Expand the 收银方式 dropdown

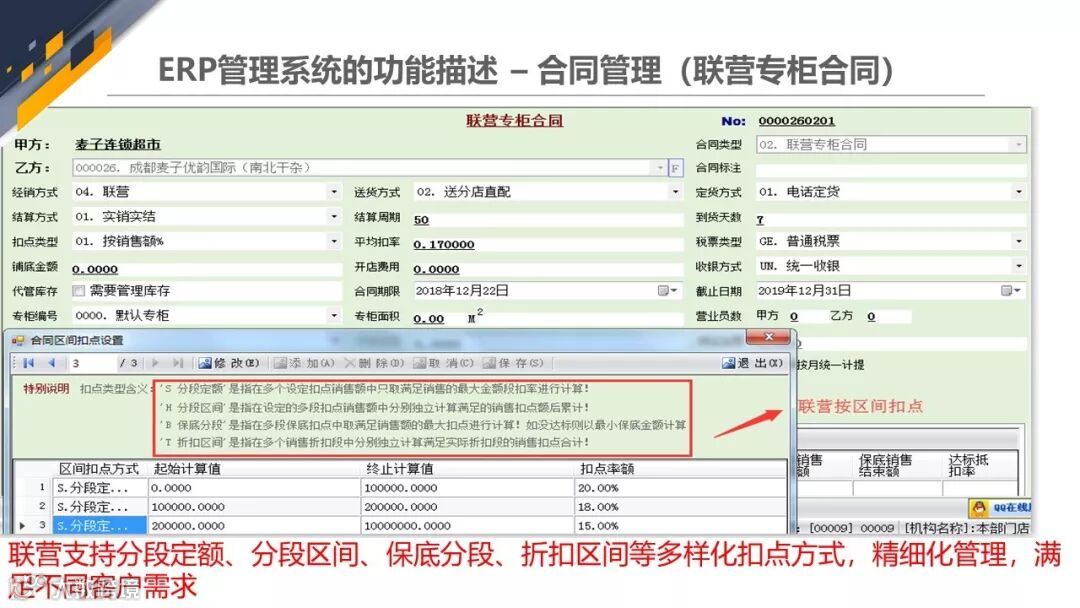(1019, 266)
